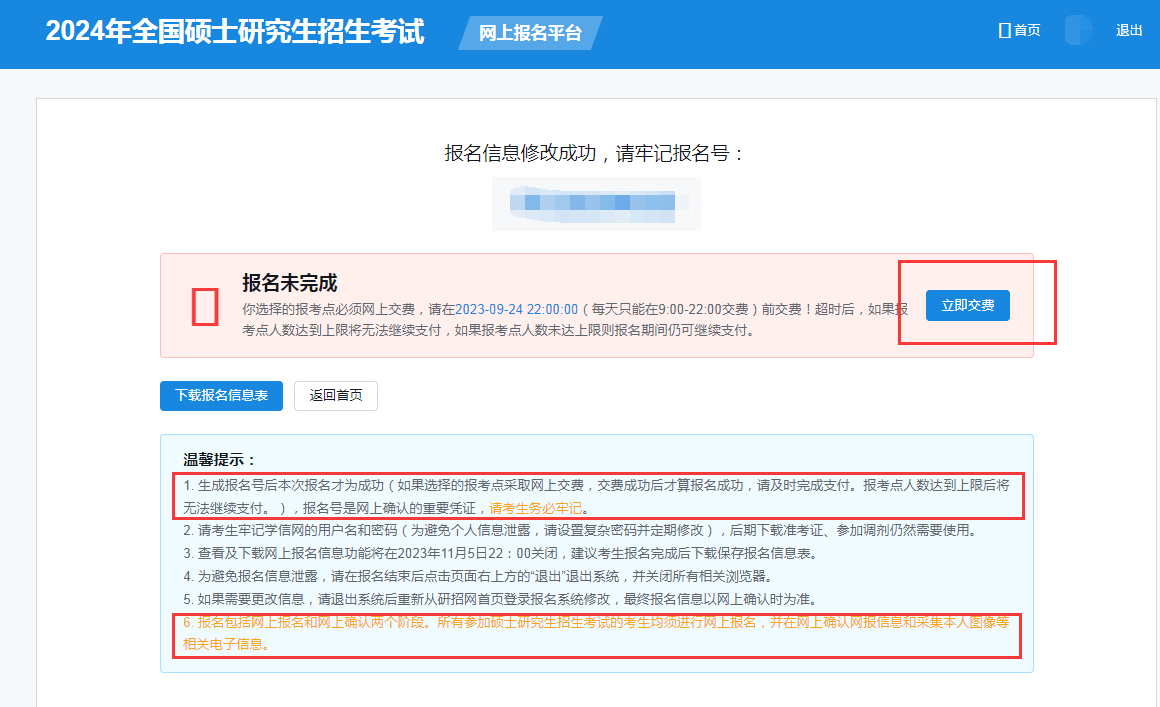Click the orange 请考生务必牢记 text

535,508
